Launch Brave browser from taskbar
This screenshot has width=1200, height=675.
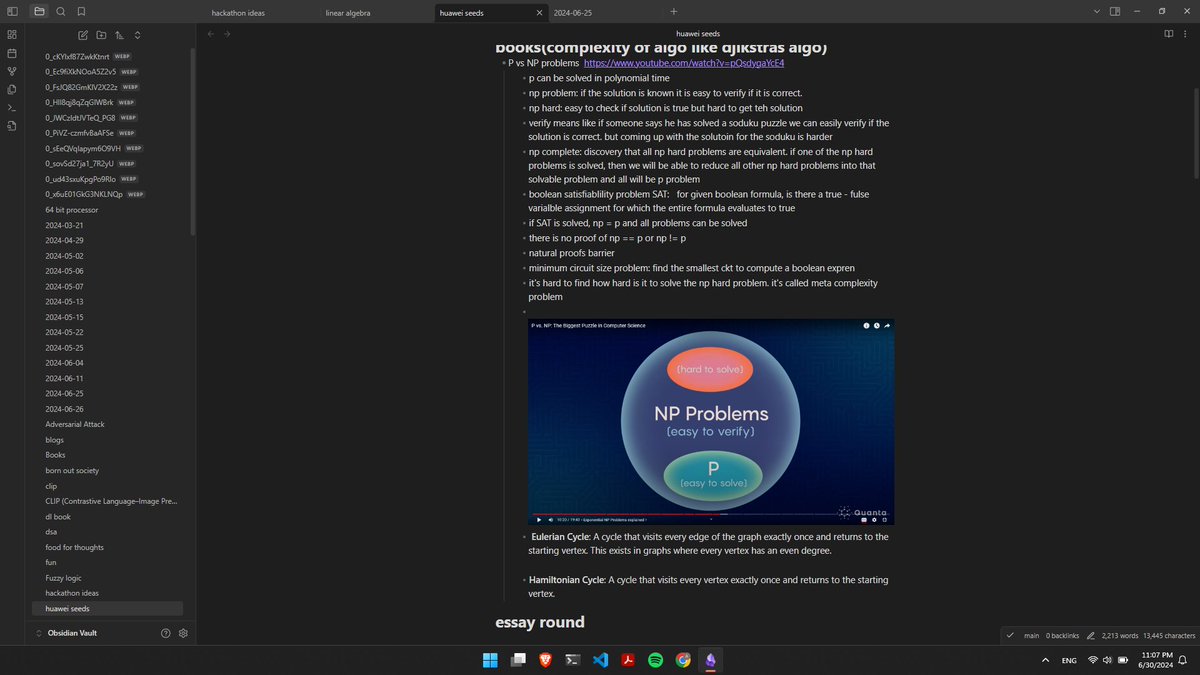coord(545,660)
